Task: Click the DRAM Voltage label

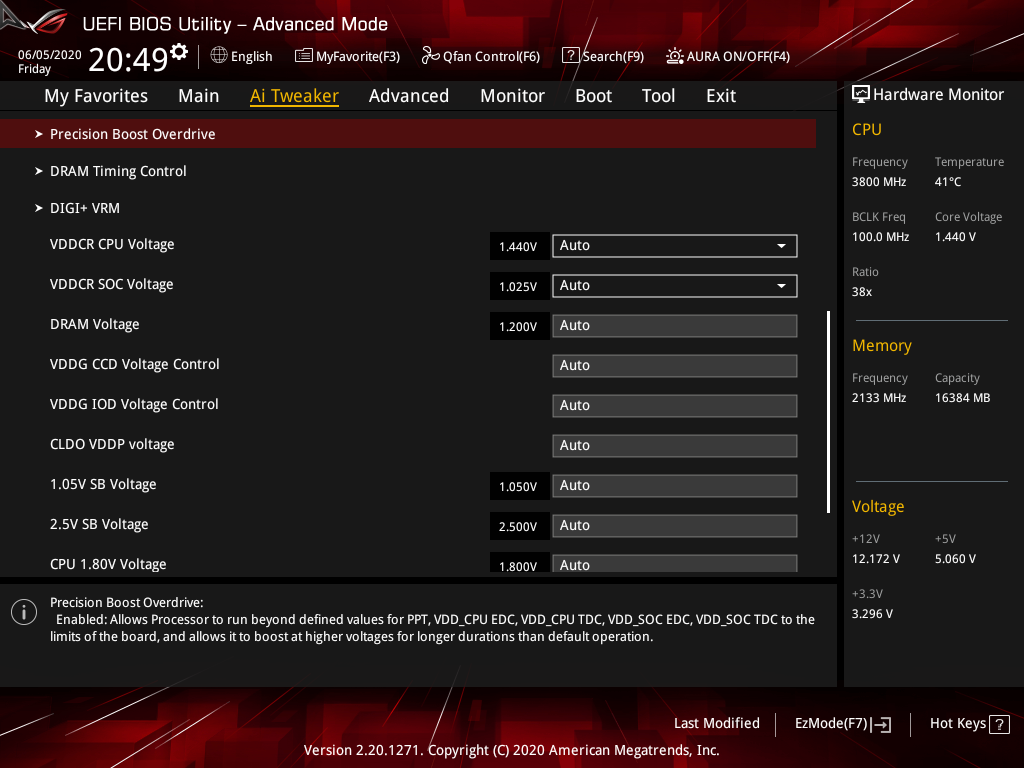Action: click(95, 325)
